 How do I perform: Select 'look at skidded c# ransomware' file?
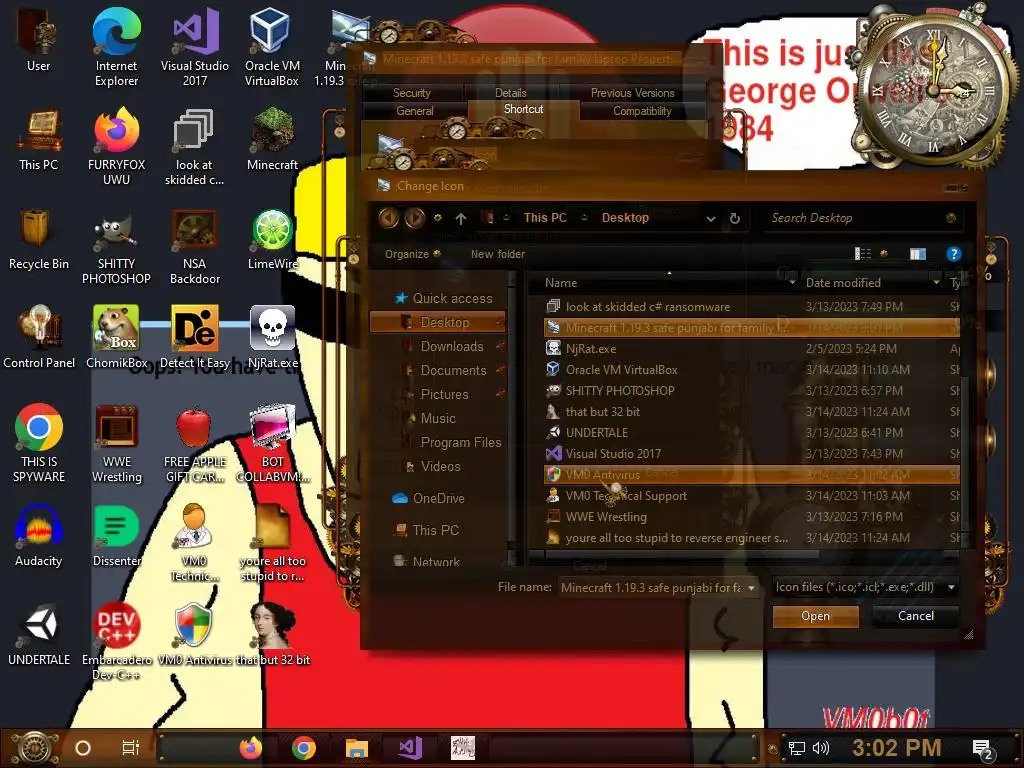[751, 306]
